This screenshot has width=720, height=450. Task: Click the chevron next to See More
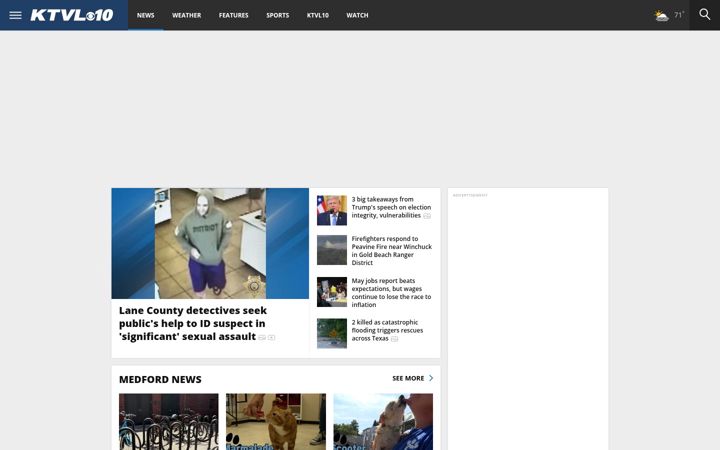pyautogui.click(x=431, y=378)
